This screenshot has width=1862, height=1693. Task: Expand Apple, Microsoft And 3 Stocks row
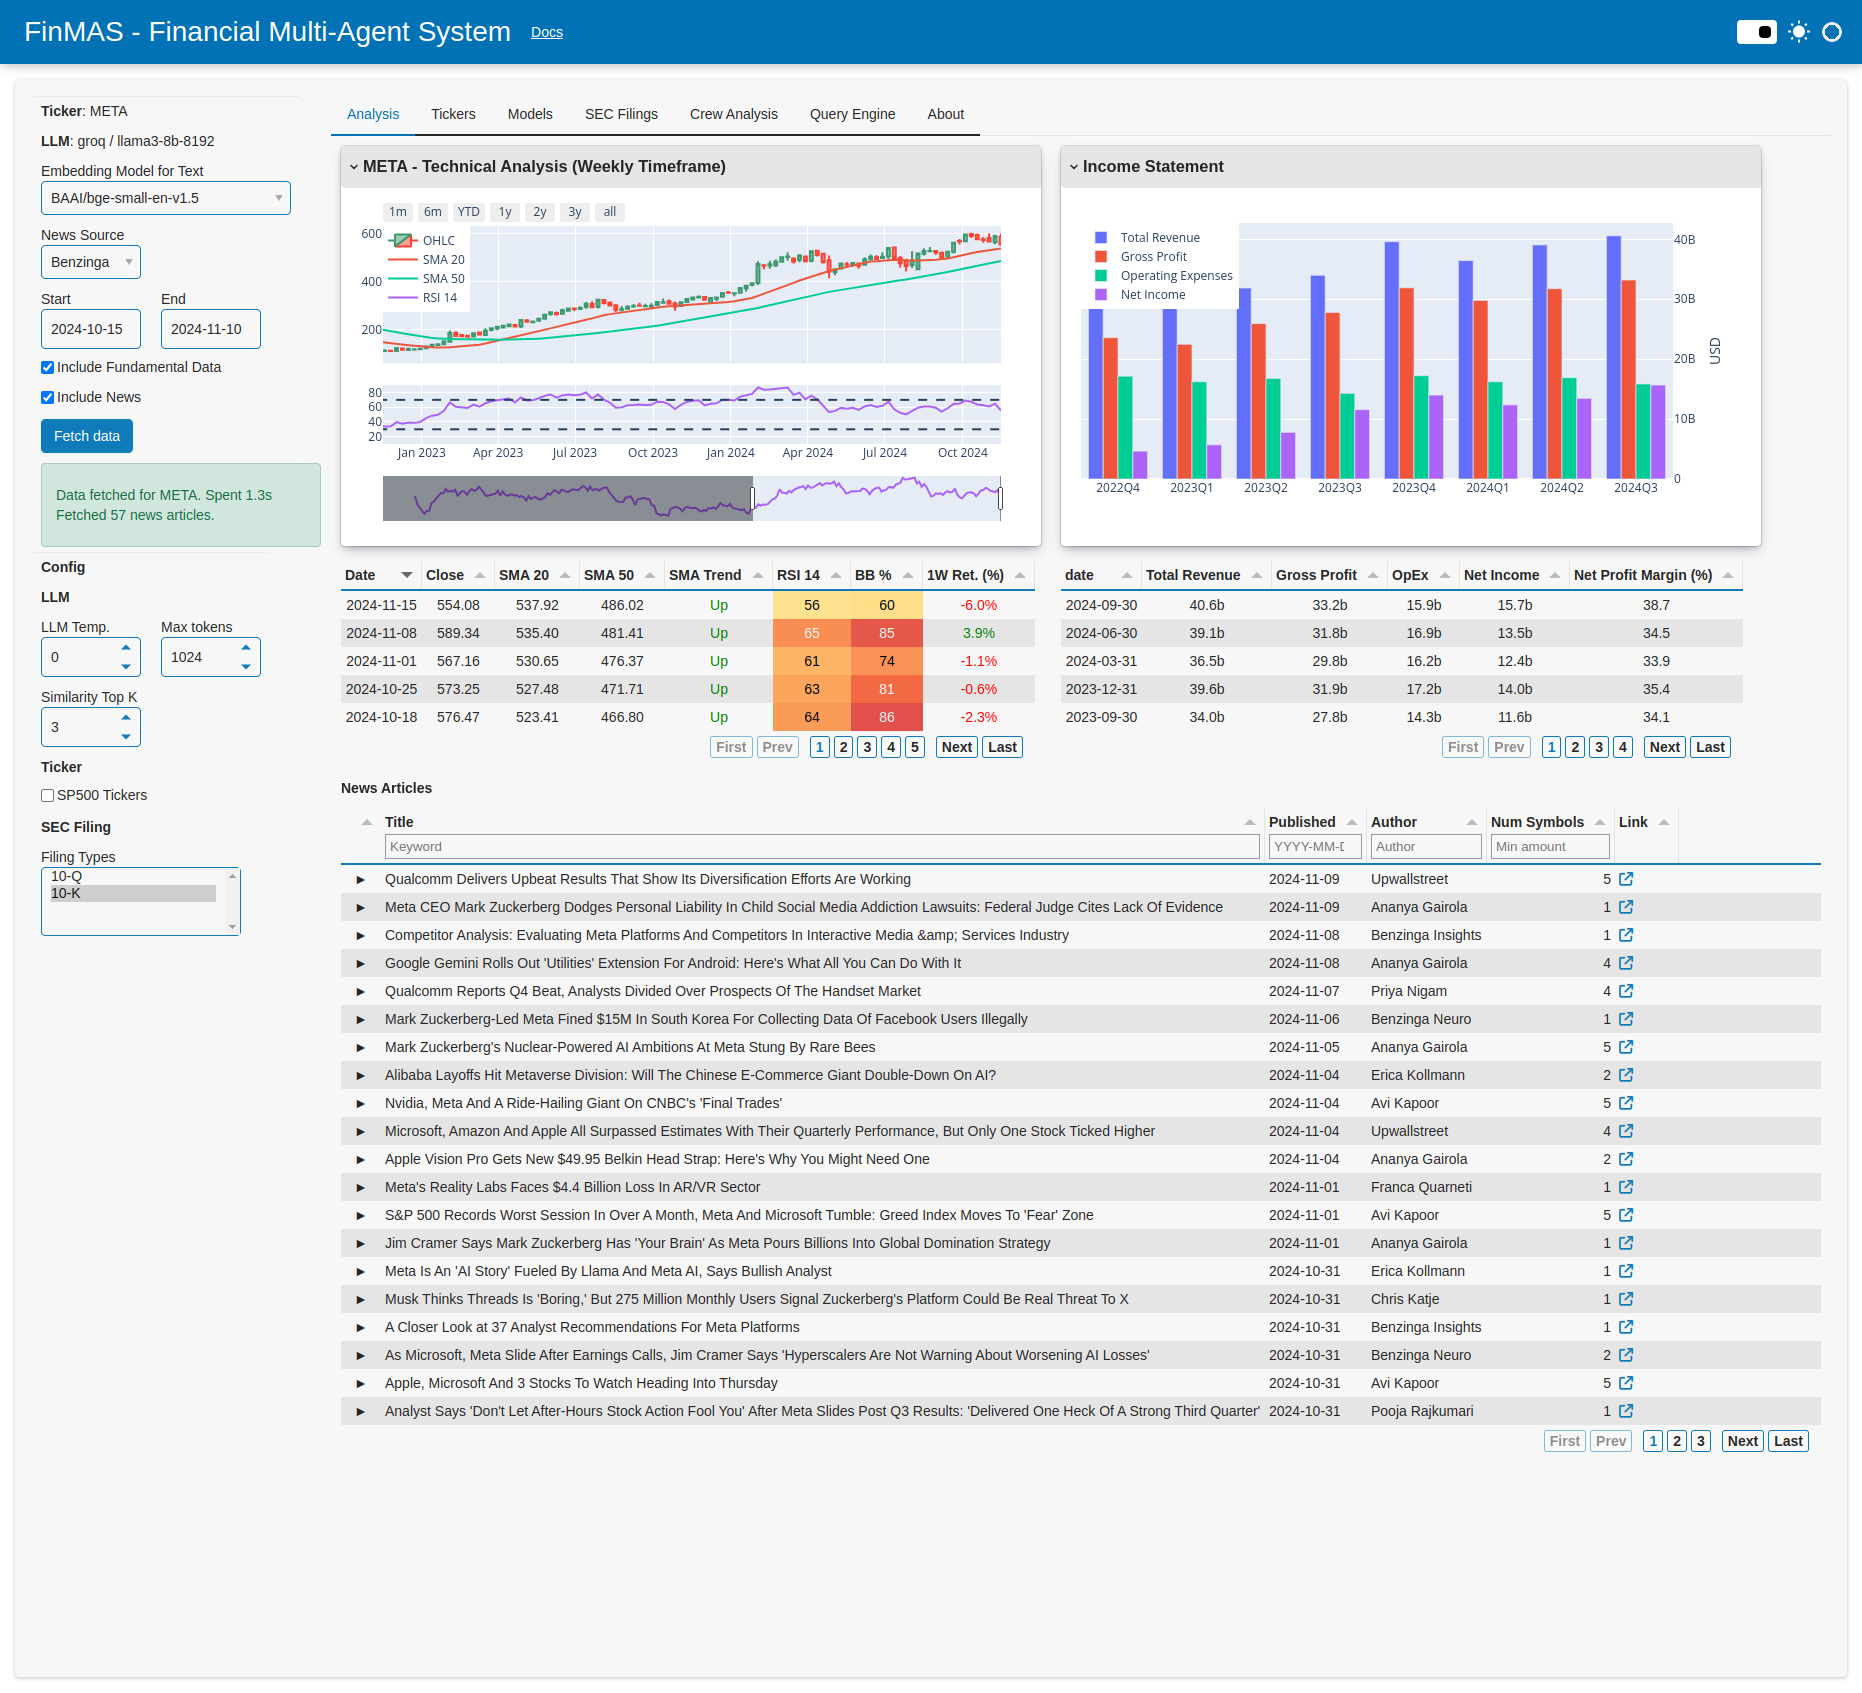click(x=360, y=1383)
